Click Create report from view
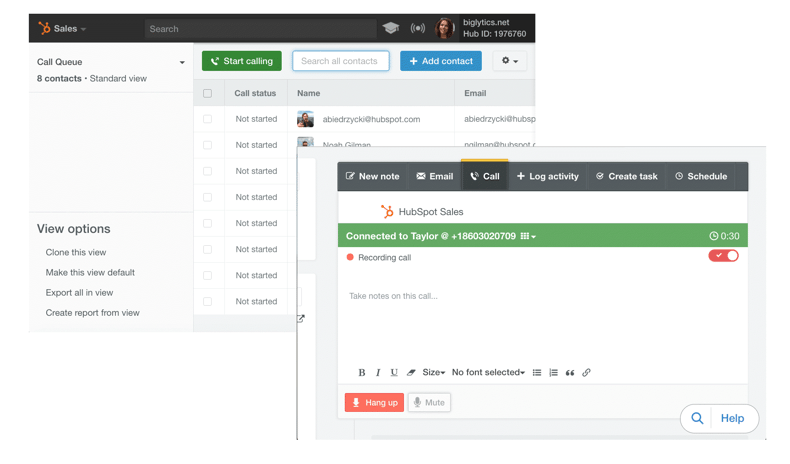 (92, 313)
